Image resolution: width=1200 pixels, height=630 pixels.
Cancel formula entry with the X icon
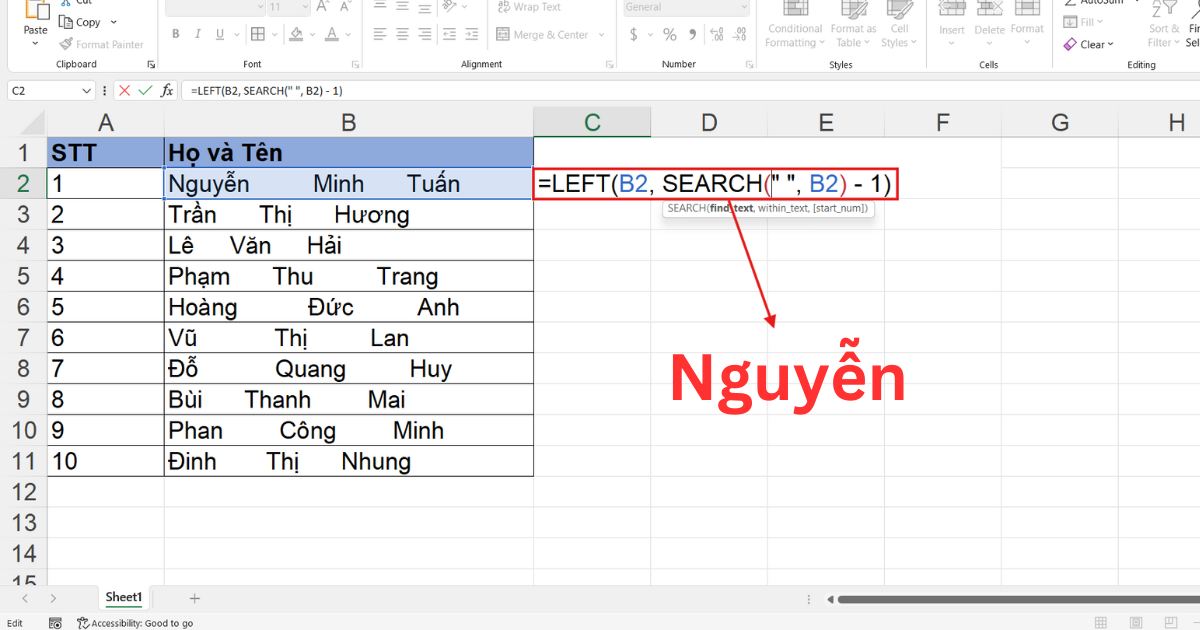[124, 90]
